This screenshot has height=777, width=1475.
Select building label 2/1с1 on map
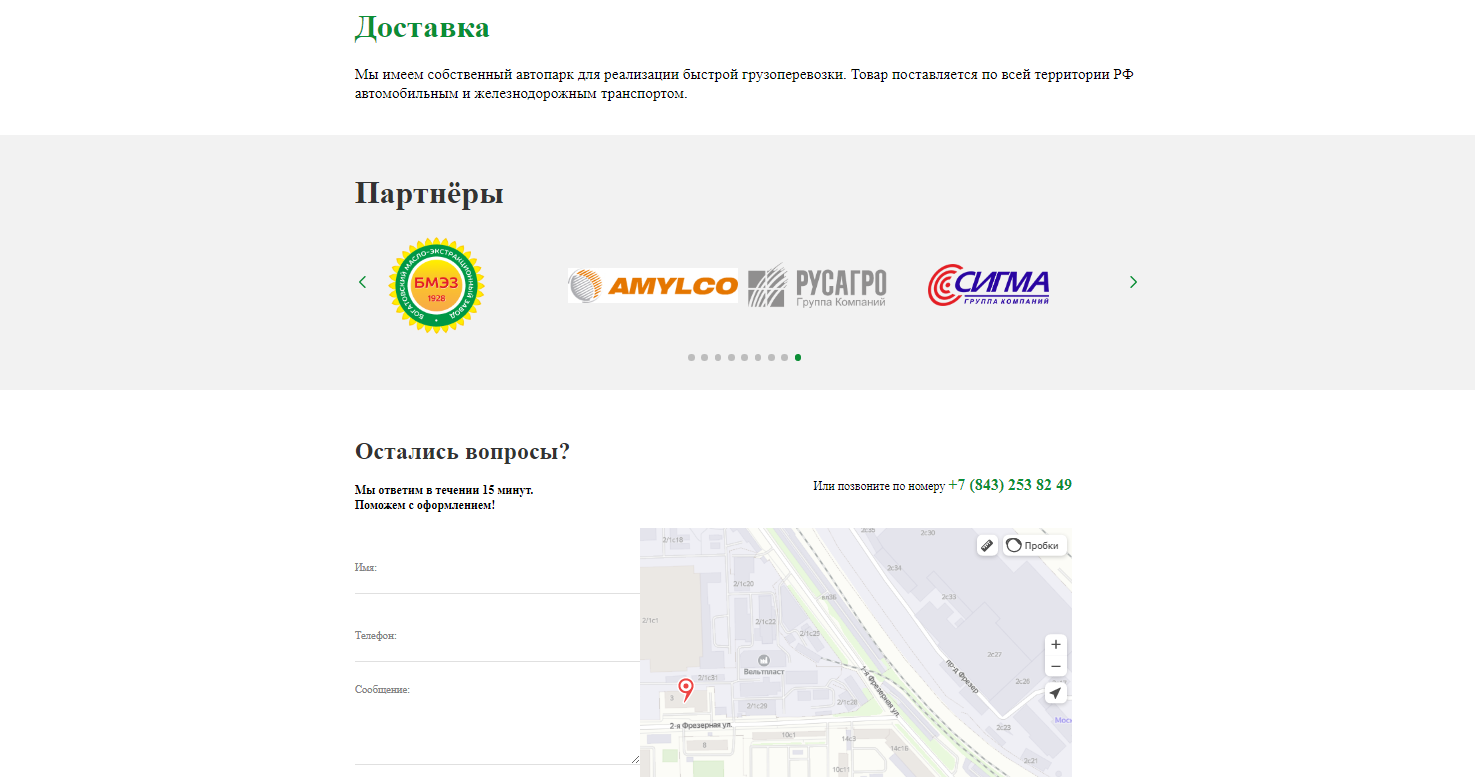click(650, 621)
